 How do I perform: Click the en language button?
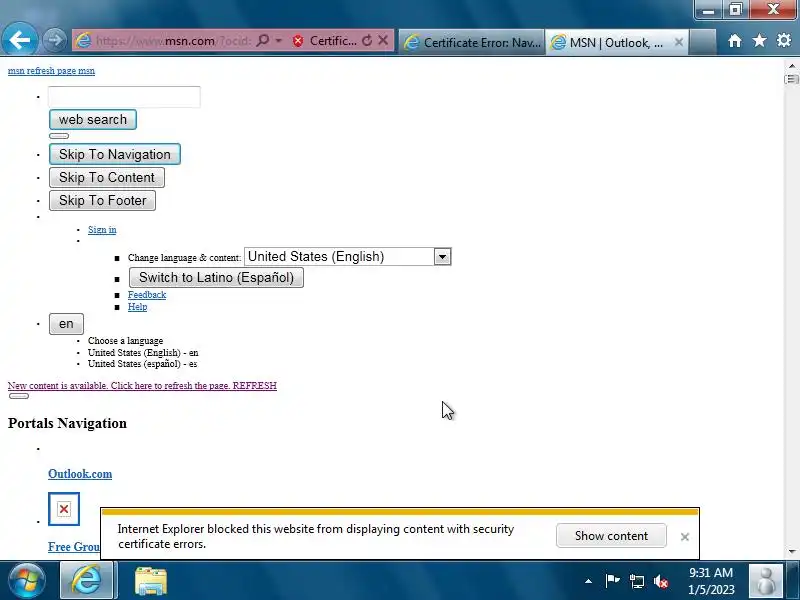point(66,324)
